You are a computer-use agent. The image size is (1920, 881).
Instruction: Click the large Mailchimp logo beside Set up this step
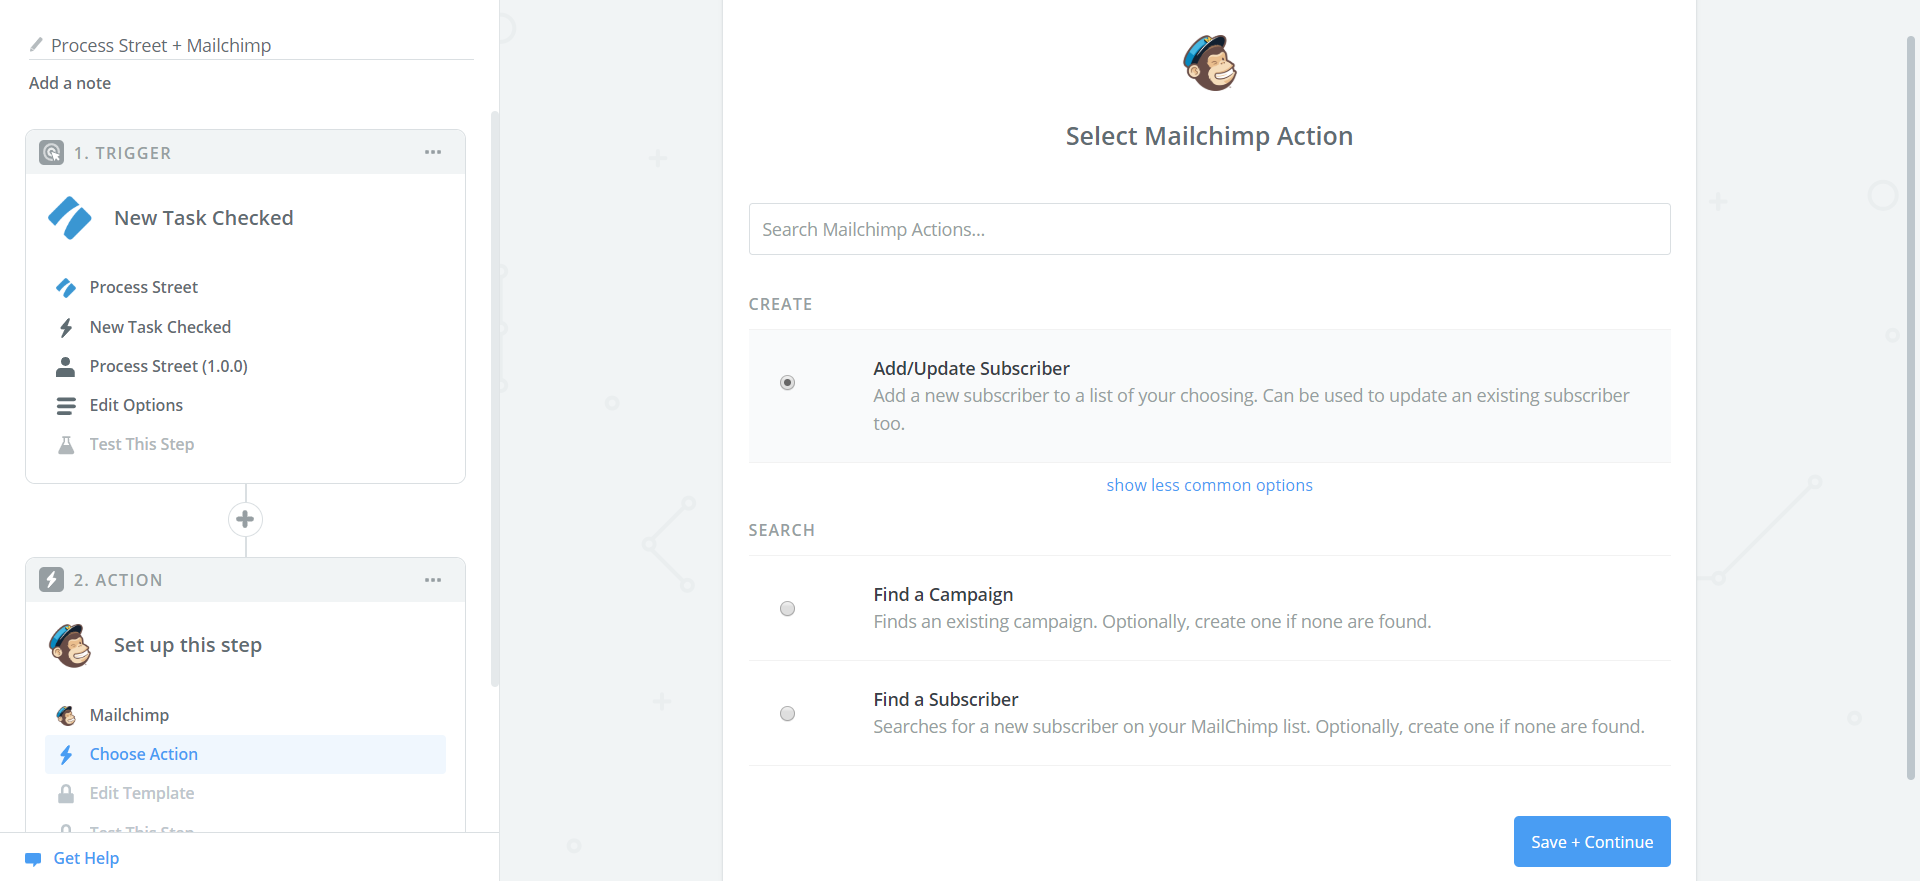pyautogui.click(x=70, y=645)
